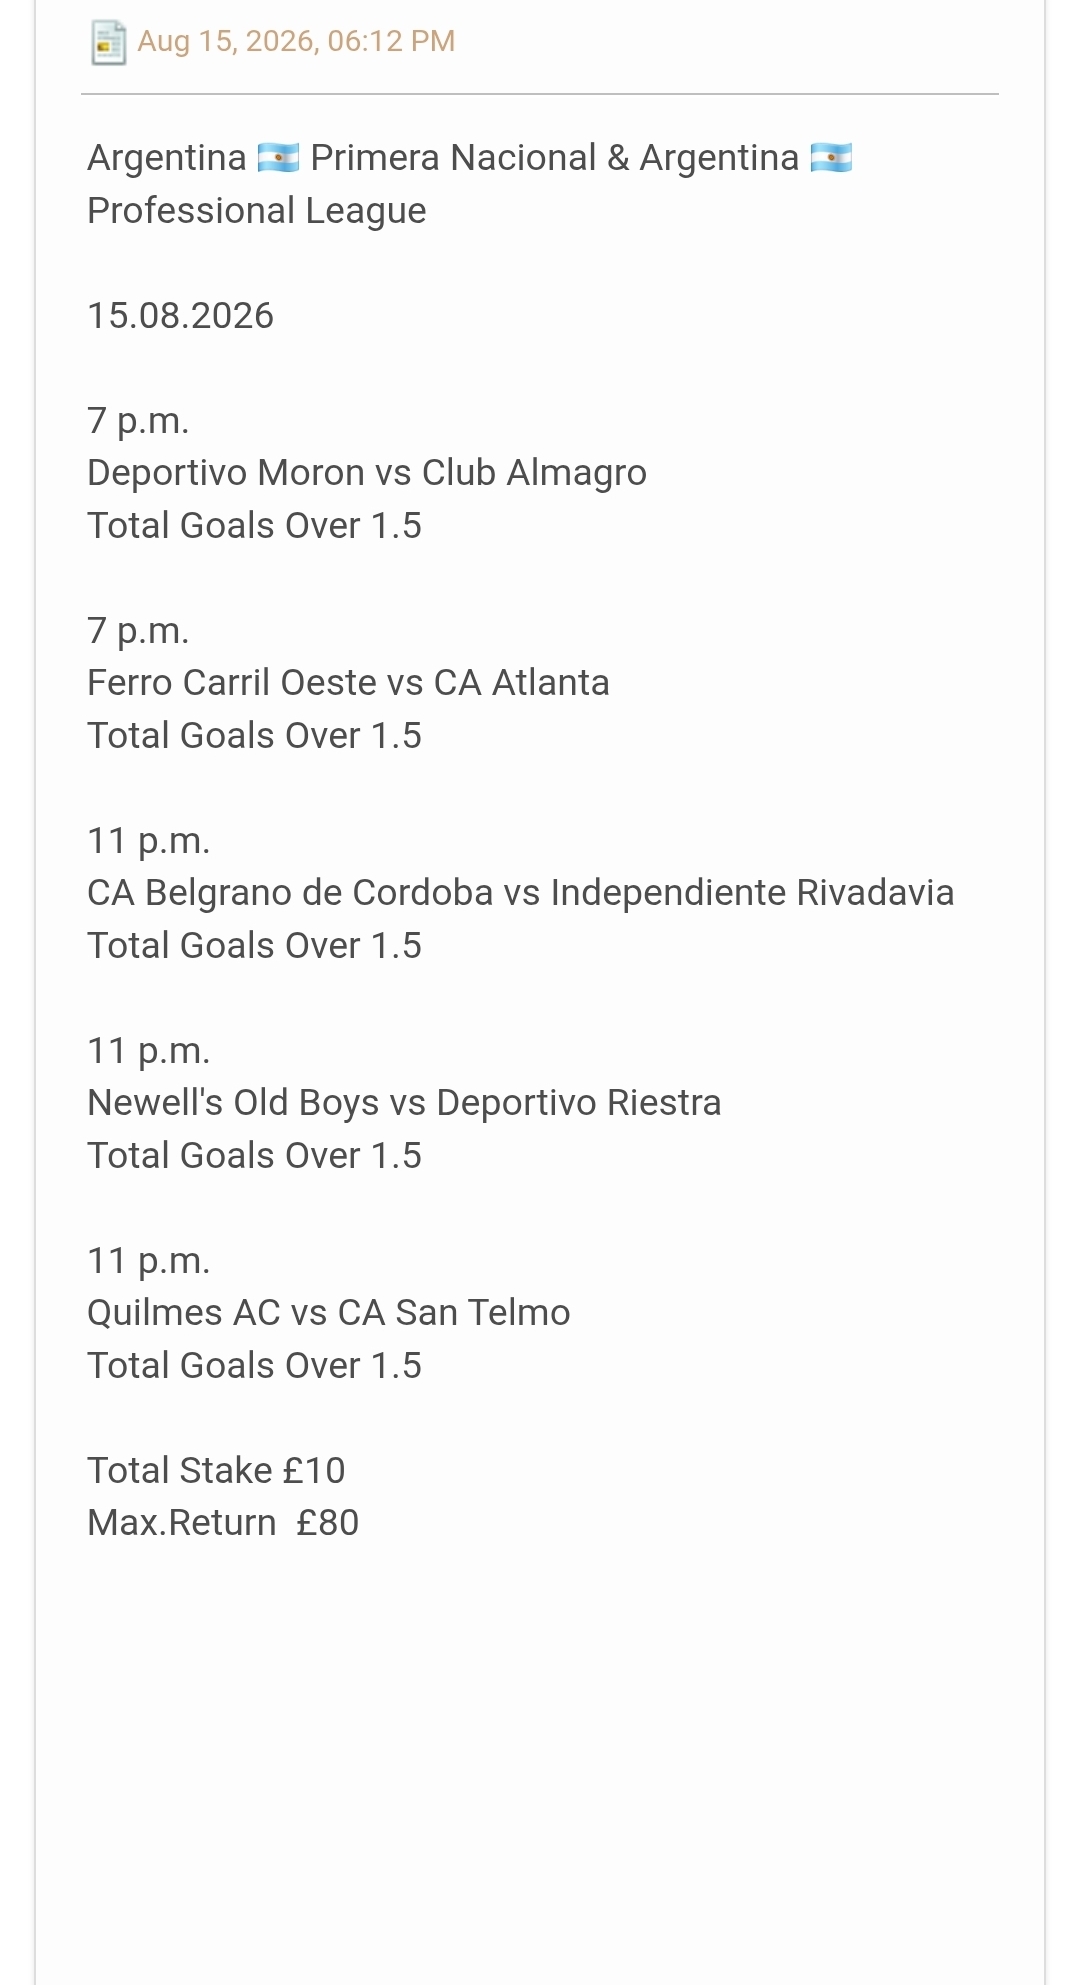The width and height of the screenshot is (1080, 1985).
Task: Click the first Argentina flag emoji
Action: pos(278,158)
